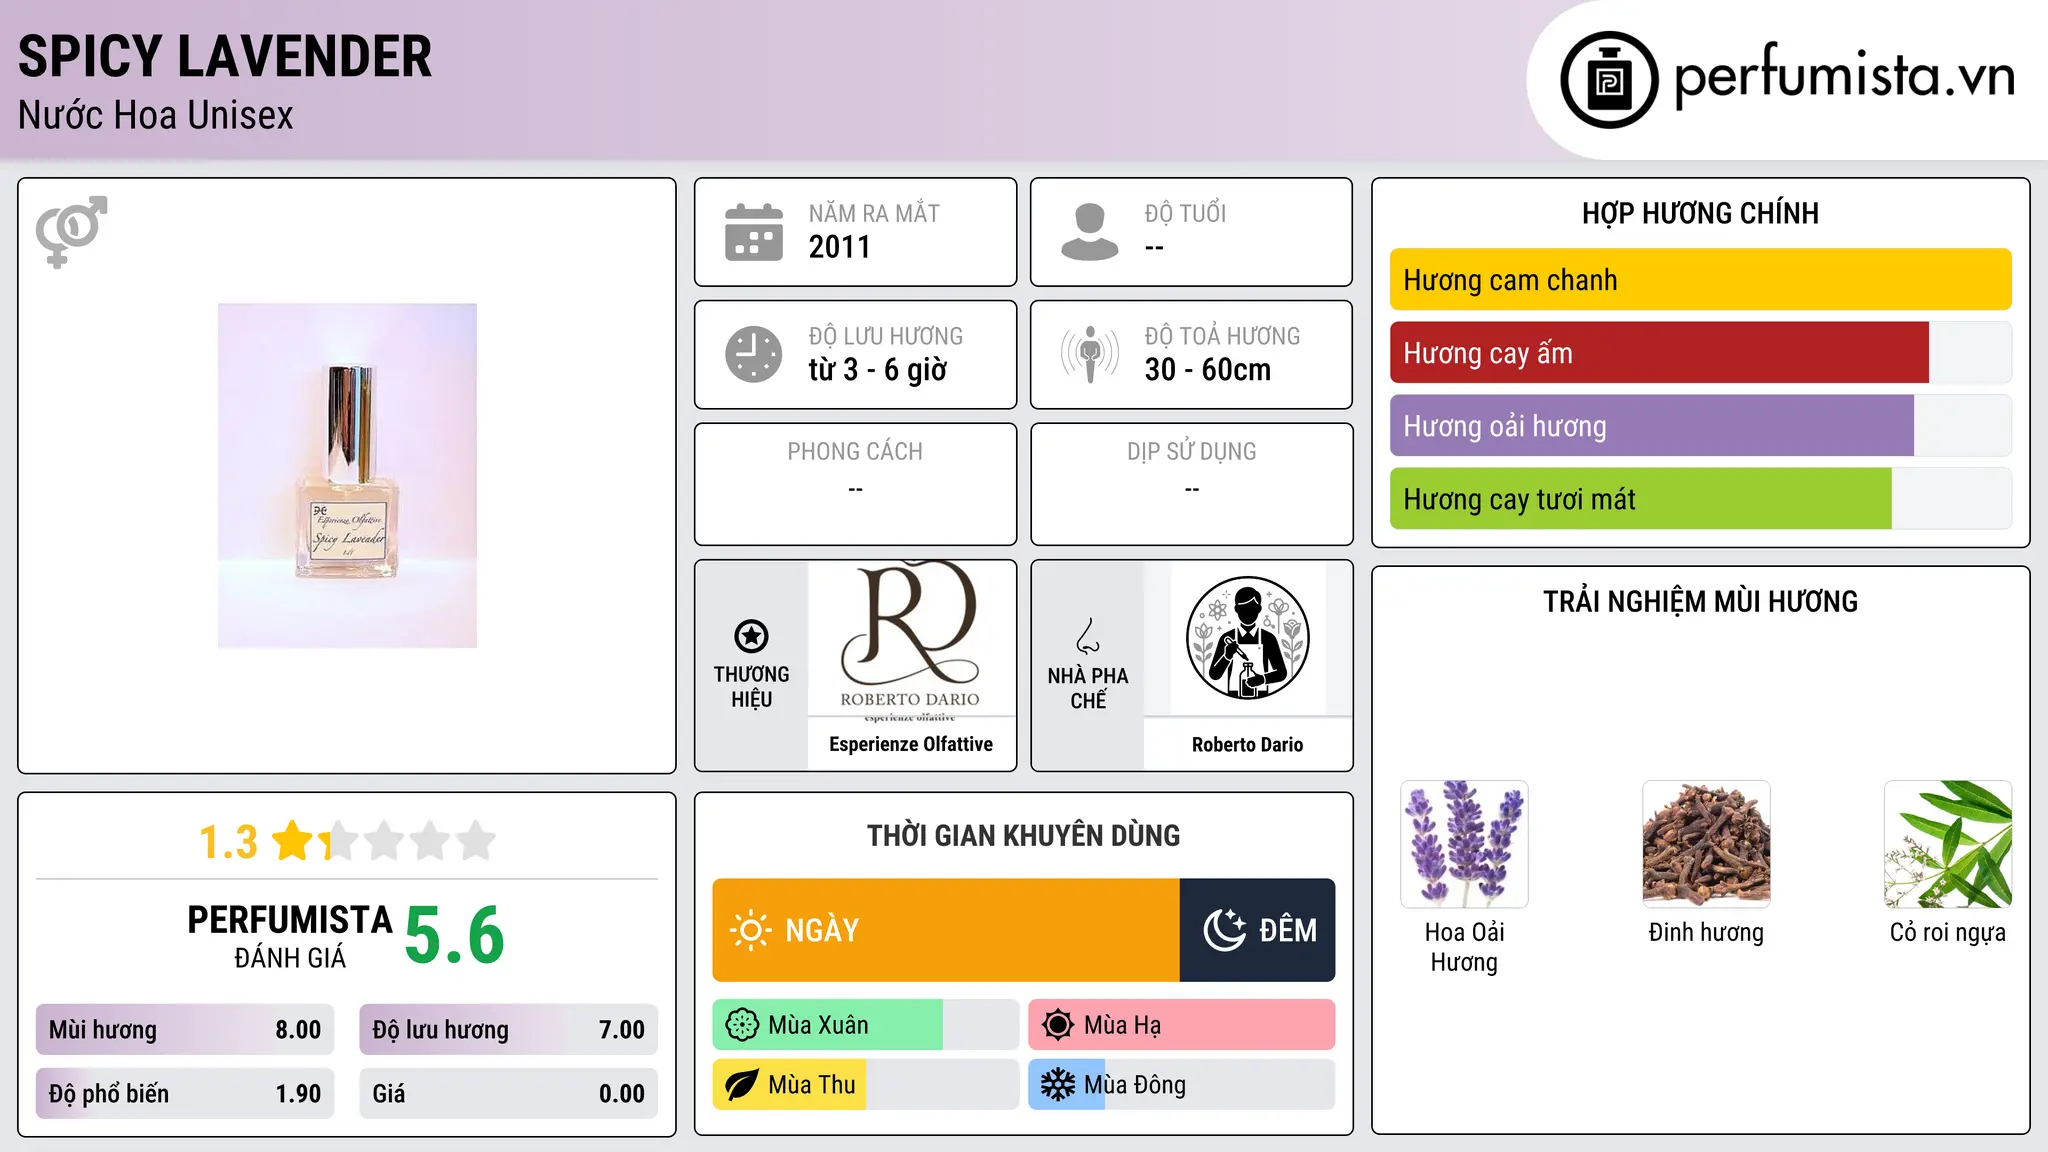This screenshot has width=2048, height=1152.
Task: Select the Cỏ roi ngựa verbena image
Action: (x=1948, y=844)
